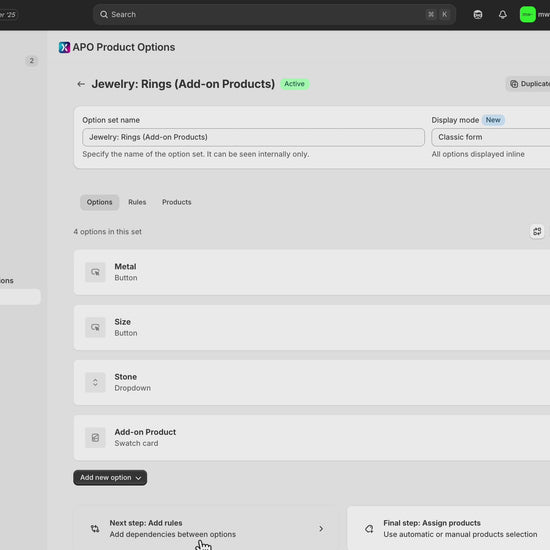Click the green store avatar
Screen dimensions: 550x550
pyautogui.click(x=528, y=14)
